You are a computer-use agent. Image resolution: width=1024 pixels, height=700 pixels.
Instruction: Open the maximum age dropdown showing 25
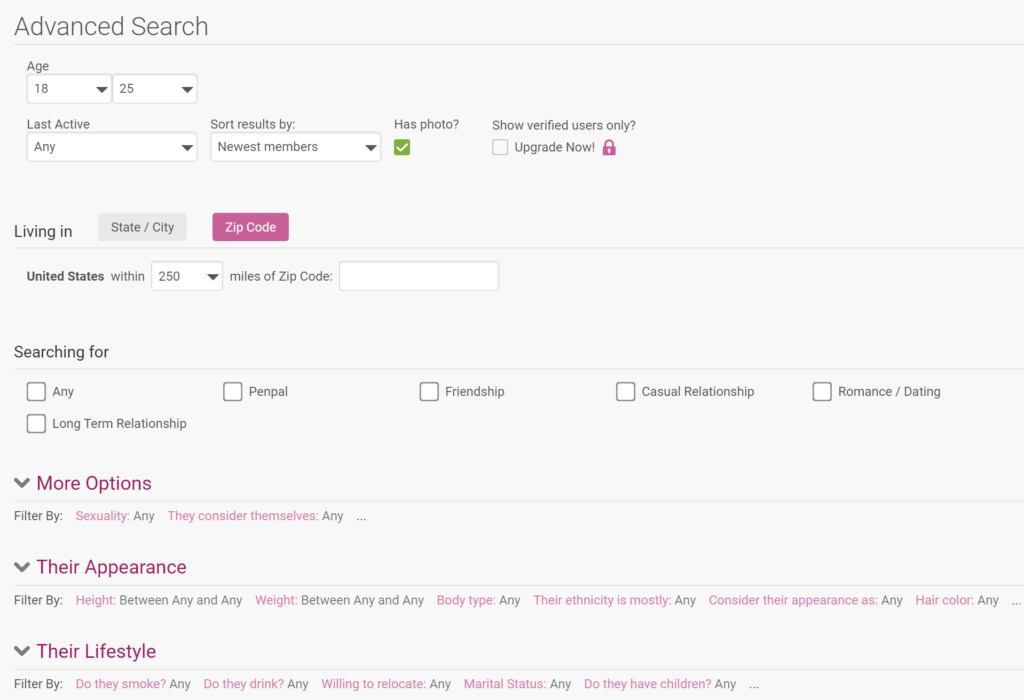(155, 89)
